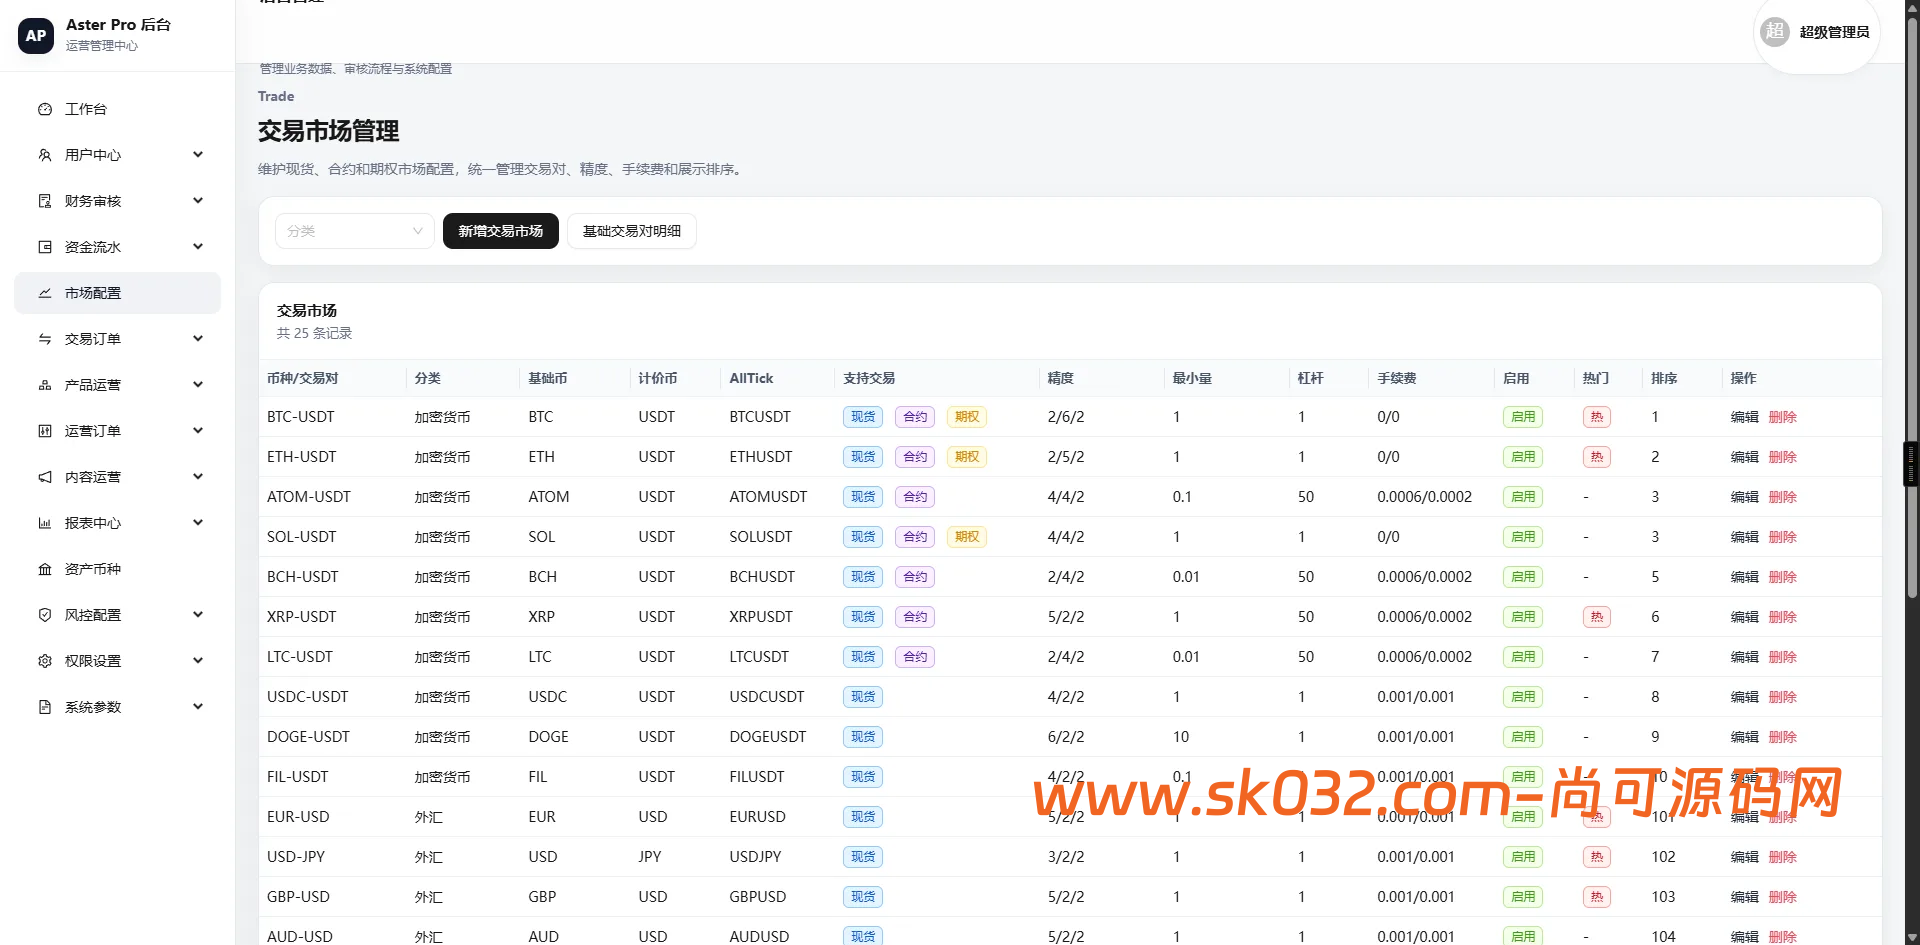
Task: Click 热 tag in BTC-USDT row
Action: click(1596, 417)
